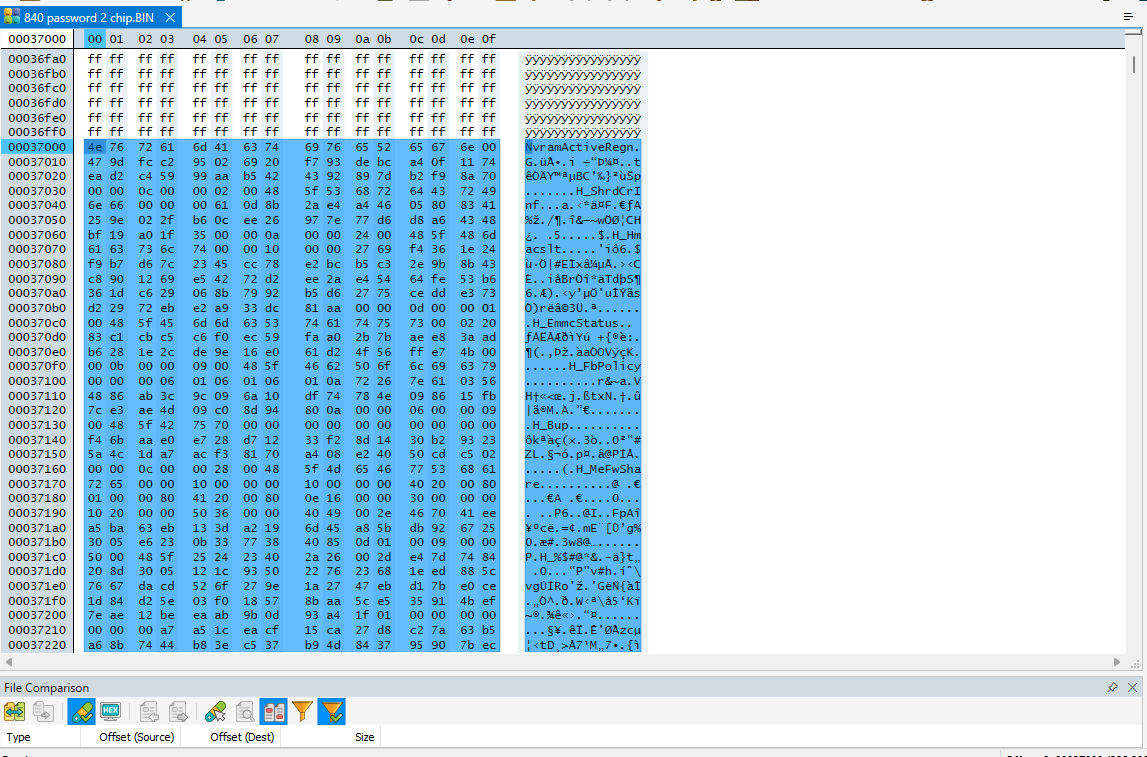Click the NvramActiveRegn. ASCII text
The width and height of the screenshot is (1147, 757).
[583, 147]
